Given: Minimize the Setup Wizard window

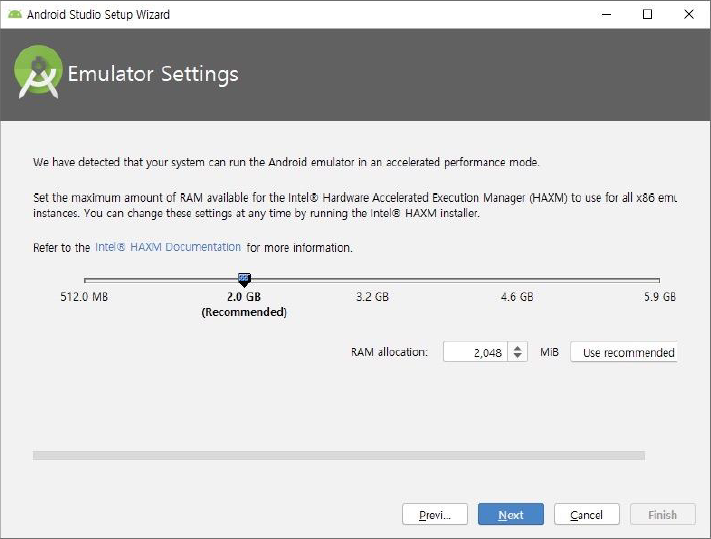Looking at the screenshot, I should [606, 15].
